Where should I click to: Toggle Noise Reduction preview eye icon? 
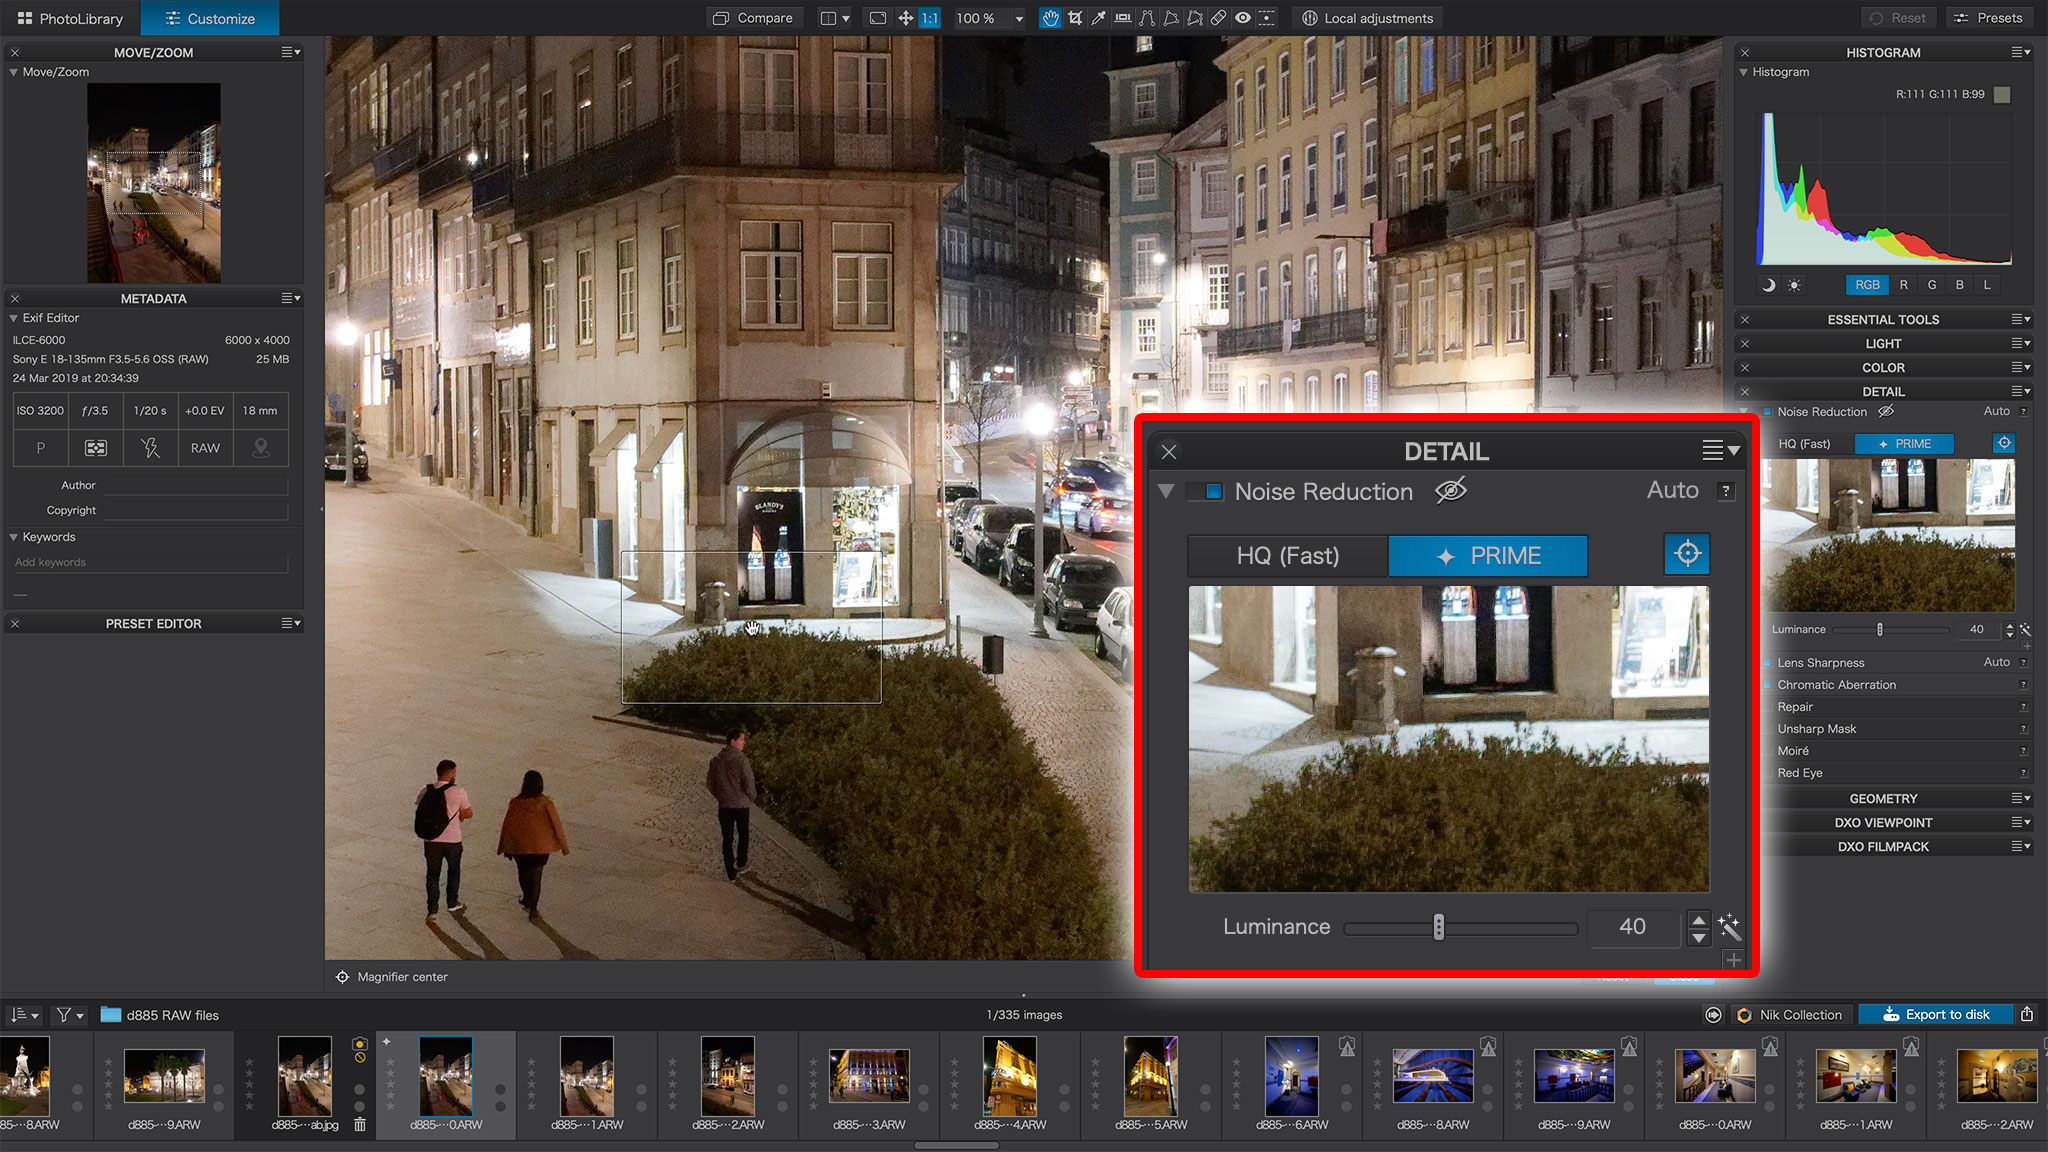pos(1451,491)
